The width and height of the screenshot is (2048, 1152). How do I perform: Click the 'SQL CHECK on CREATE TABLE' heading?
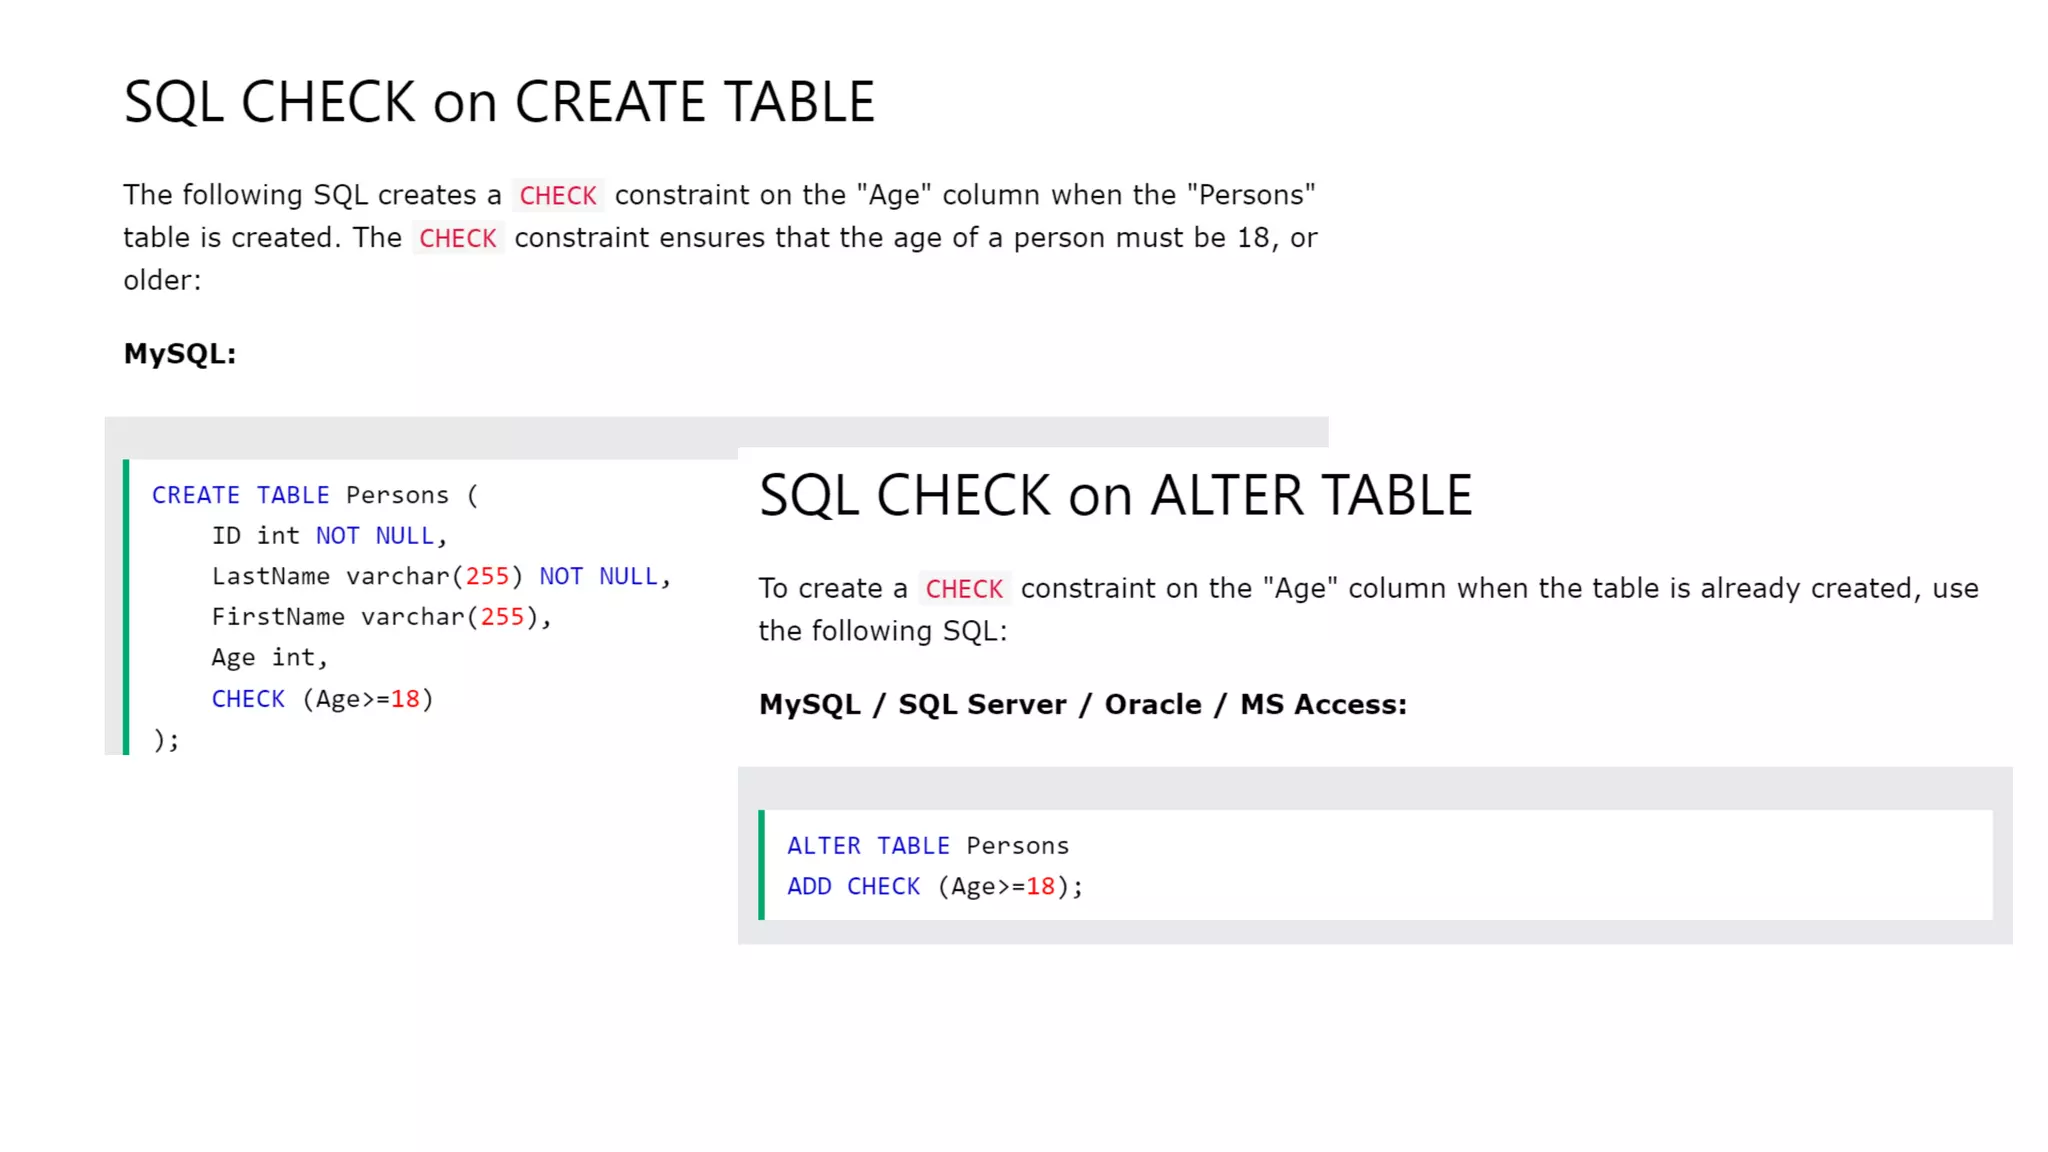click(498, 102)
